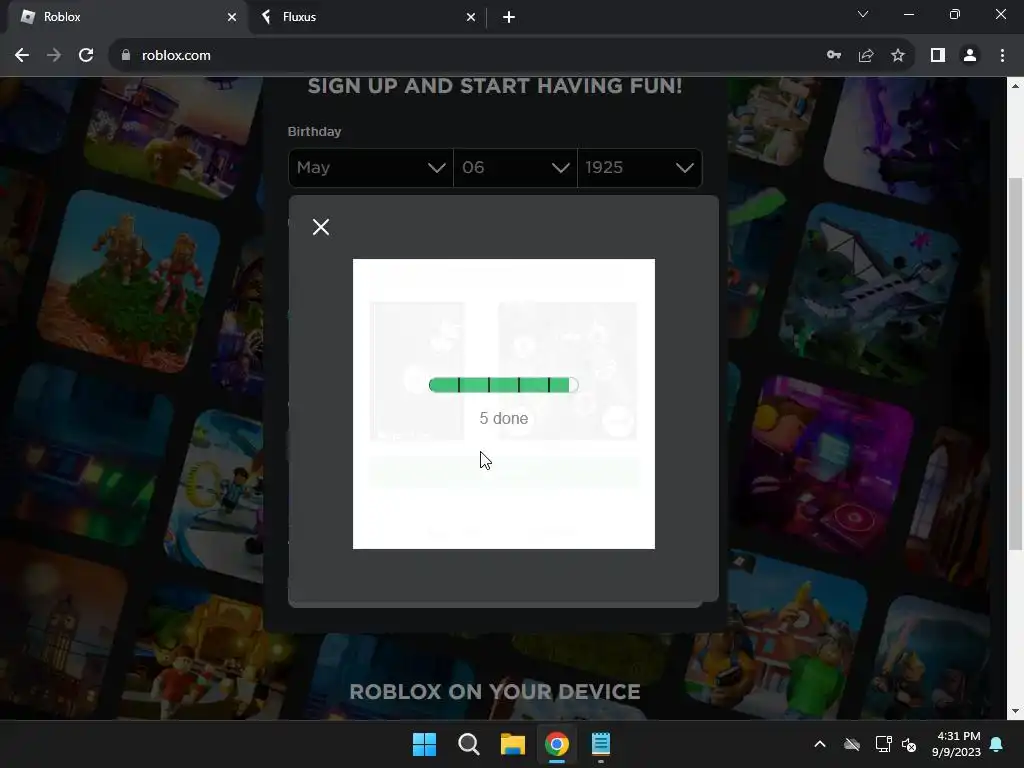1024x768 pixels.
Task: Open the Chrome three-dot menu
Action: click(1002, 56)
